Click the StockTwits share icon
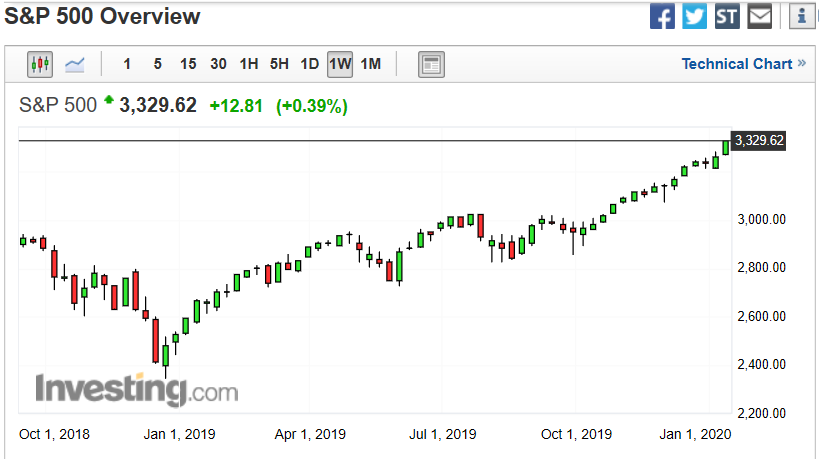822x459 pixels. (x=727, y=16)
